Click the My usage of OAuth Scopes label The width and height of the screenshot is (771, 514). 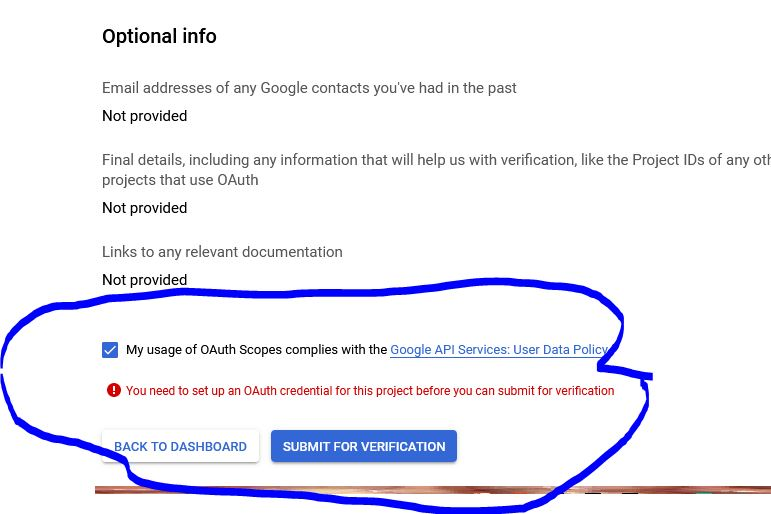256,350
